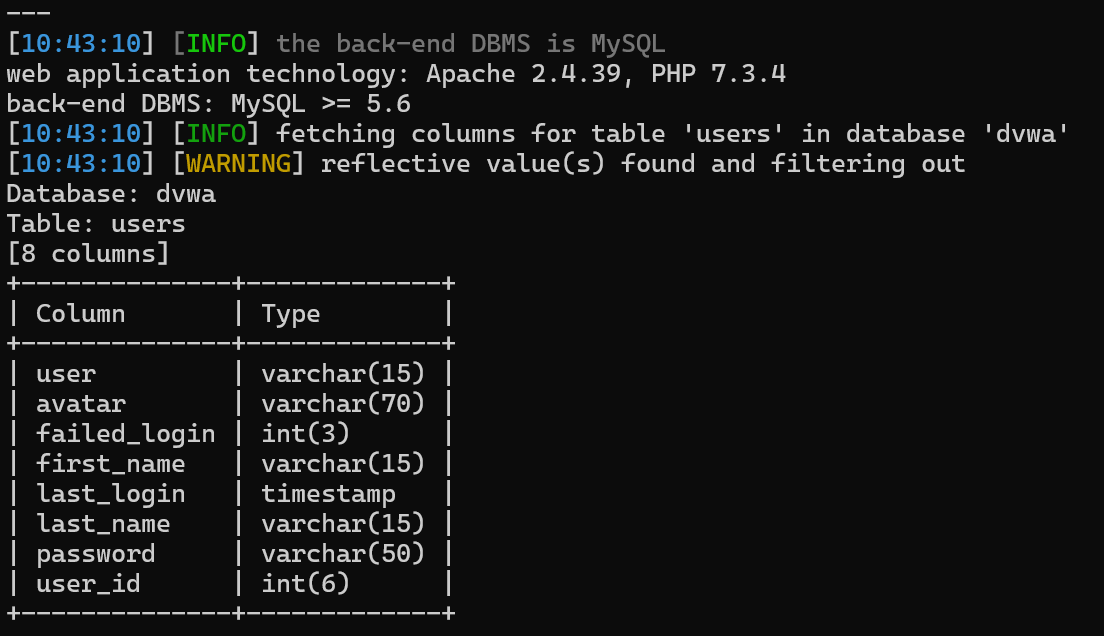Image resolution: width=1104 pixels, height=636 pixels.
Task: Select the 'varchar(70)' type value
Action: [x=343, y=404]
